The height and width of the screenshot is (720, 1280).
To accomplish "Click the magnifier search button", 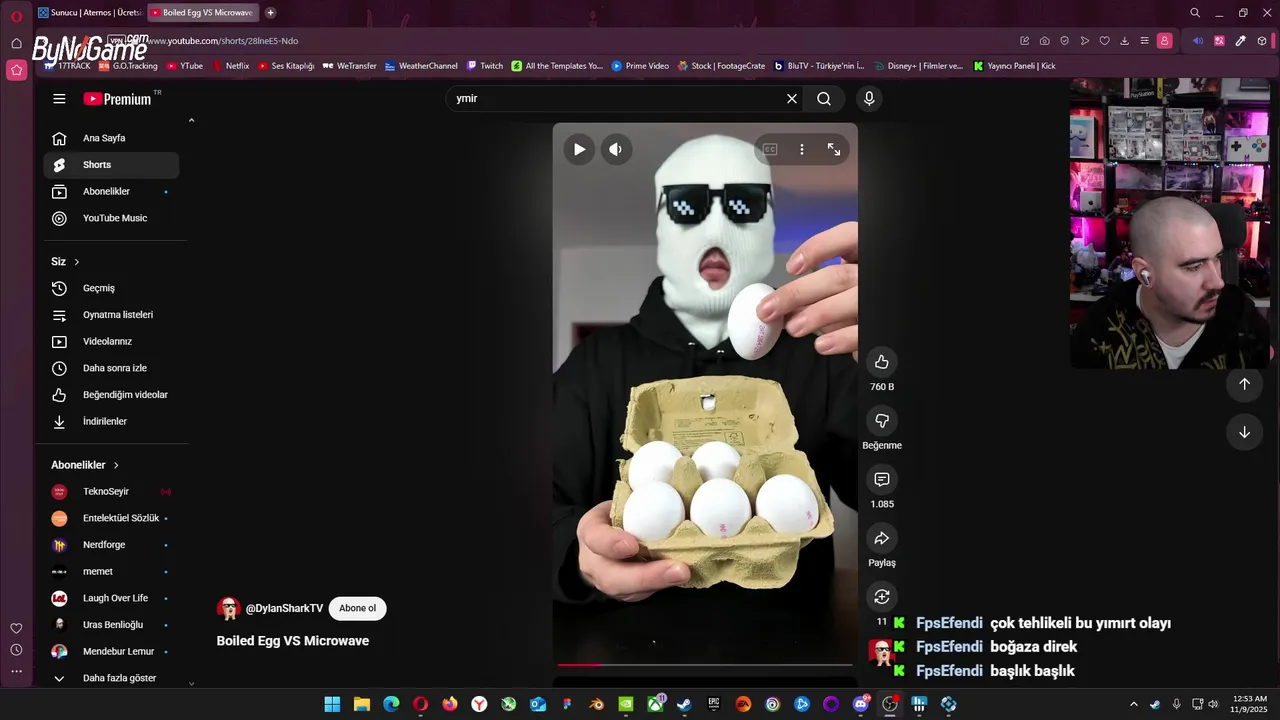I will tap(824, 99).
